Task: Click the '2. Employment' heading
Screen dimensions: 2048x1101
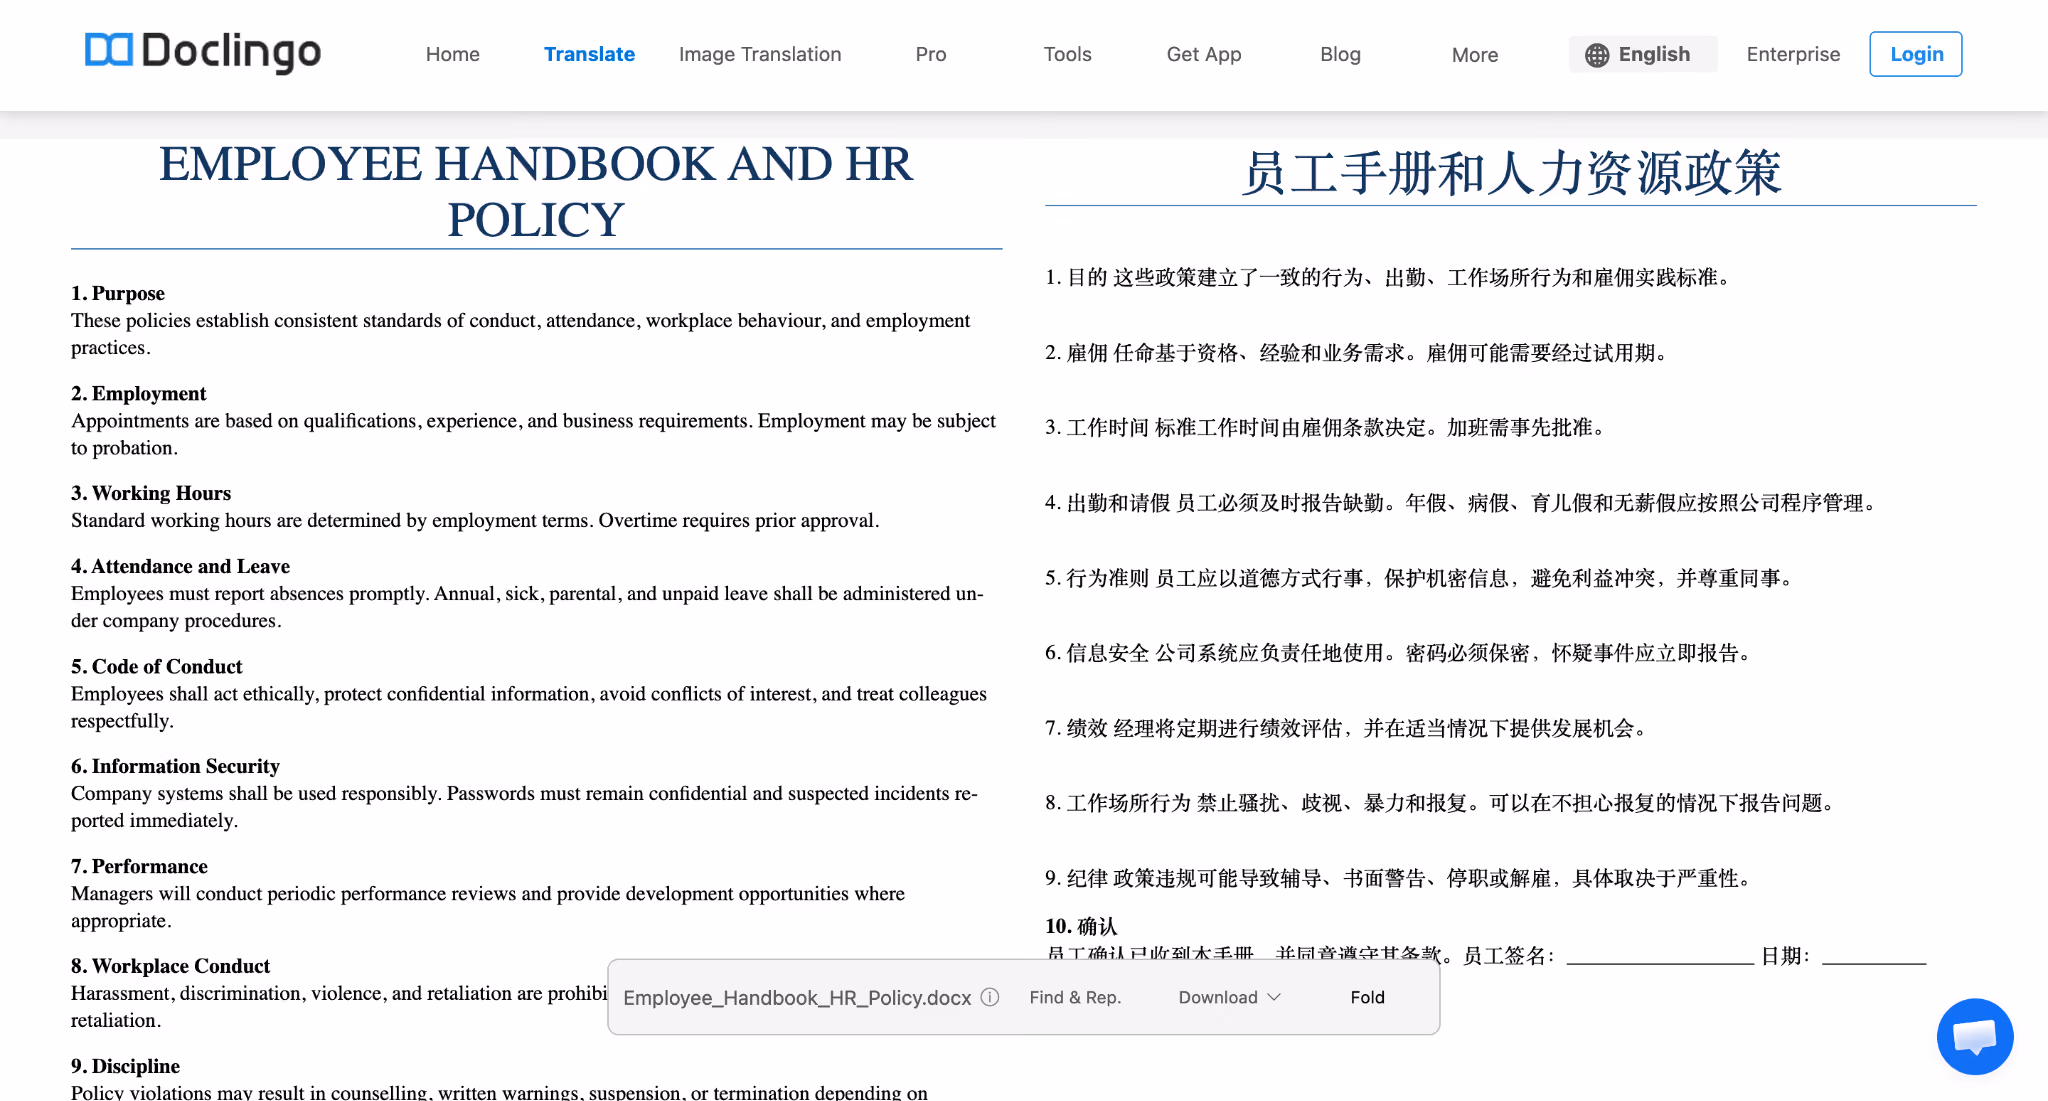Action: [139, 393]
